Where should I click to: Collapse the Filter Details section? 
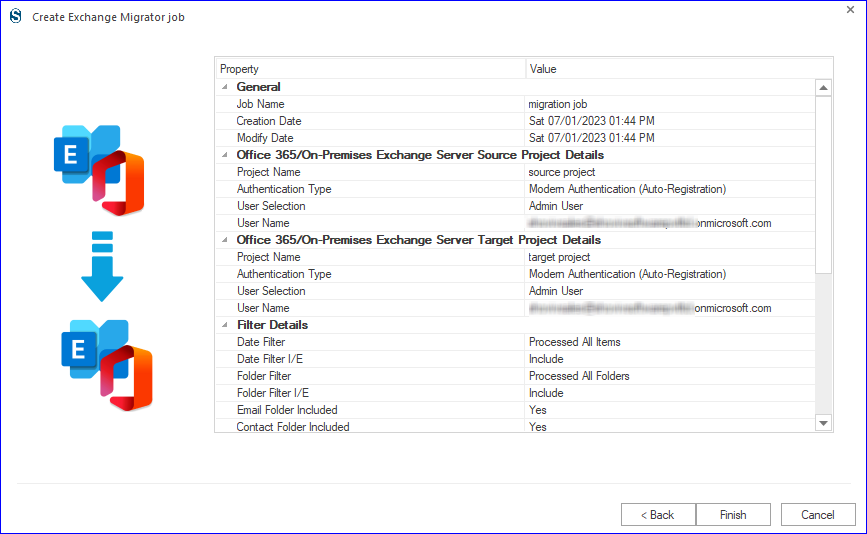tap(224, 325)
